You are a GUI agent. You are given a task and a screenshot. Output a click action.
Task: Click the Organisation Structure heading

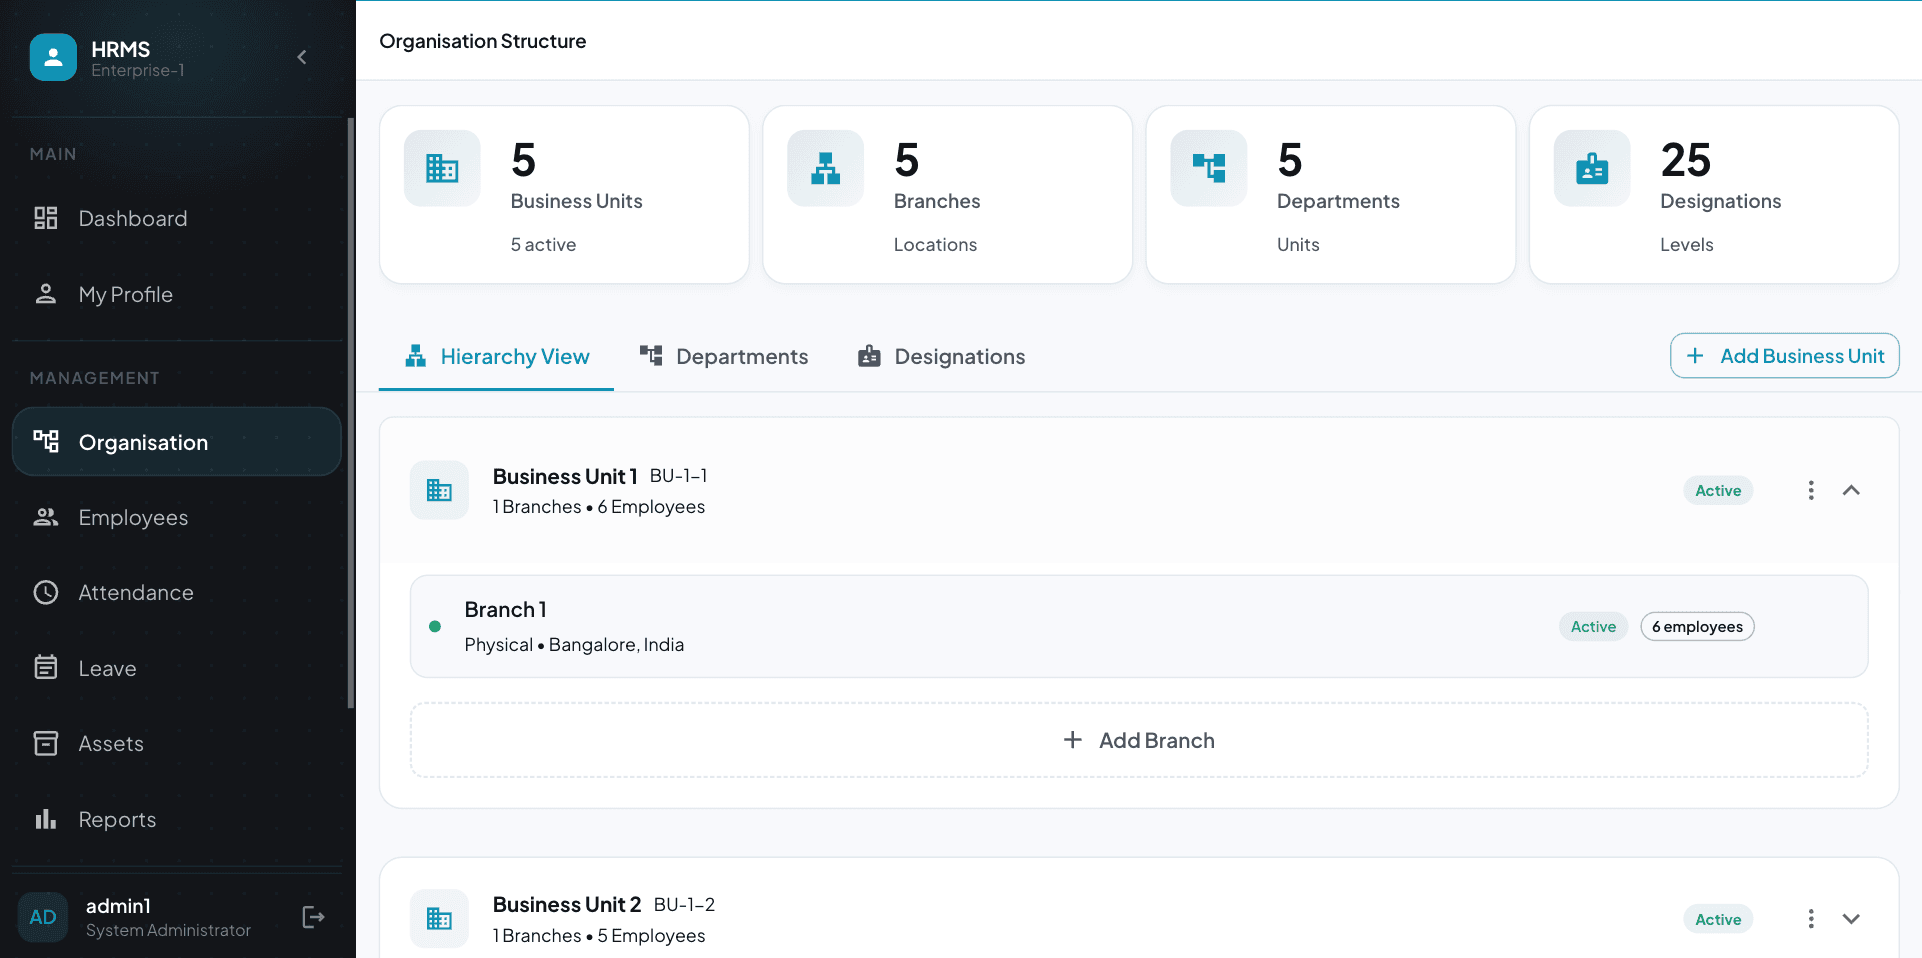[483, 41]
